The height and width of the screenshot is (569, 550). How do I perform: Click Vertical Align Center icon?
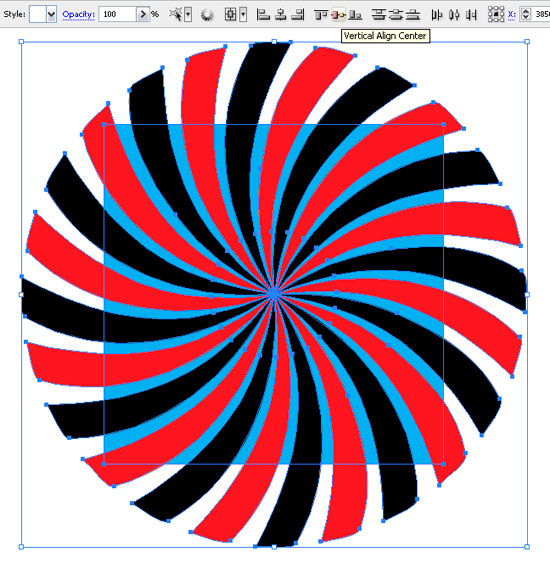338,15
